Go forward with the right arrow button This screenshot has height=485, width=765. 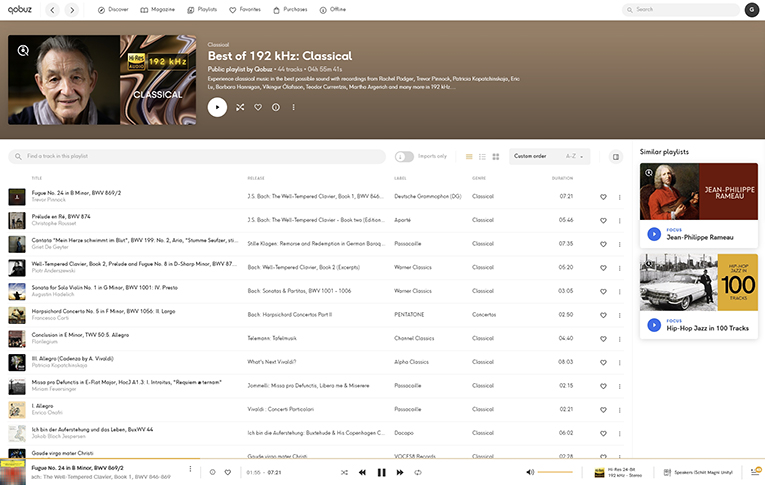pos(72,10)
